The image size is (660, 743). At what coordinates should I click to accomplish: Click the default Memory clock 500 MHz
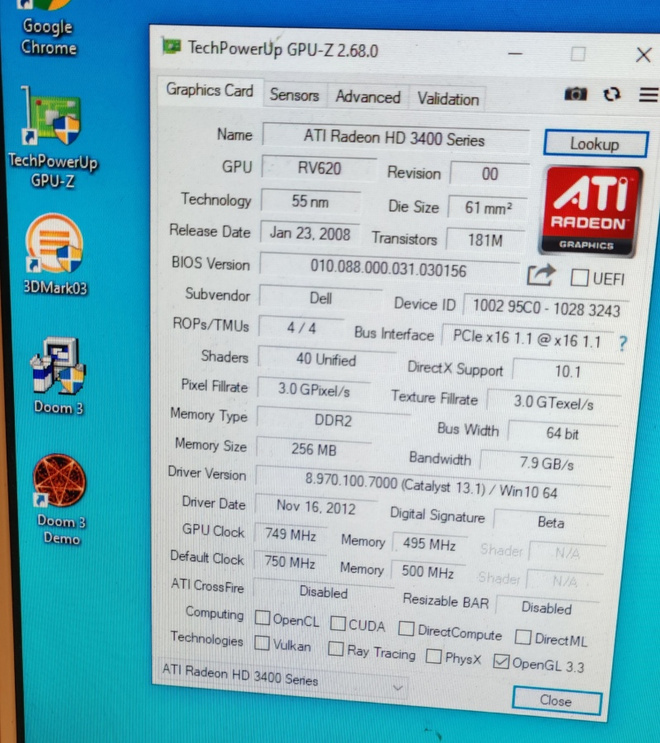tap(428, 572)
